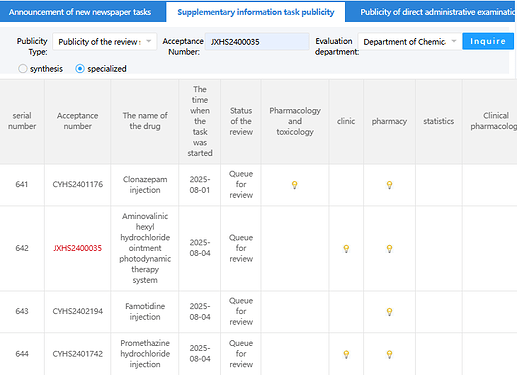This screenshot has width=517, height=375.
Task: Switch to Announcement of new newspaper tasks tab
Action: point(80,12)
